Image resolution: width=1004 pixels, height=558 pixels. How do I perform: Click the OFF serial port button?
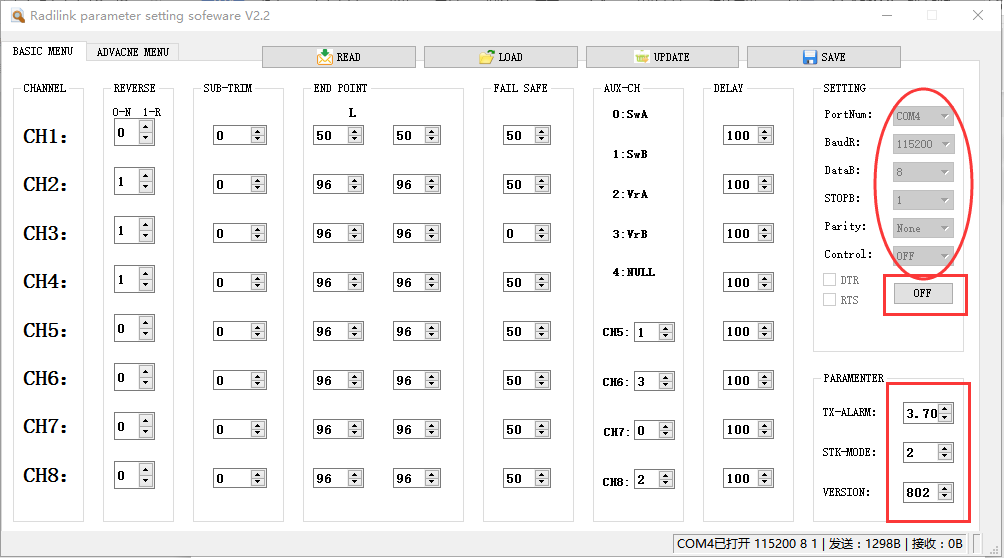tap(922, 293)
